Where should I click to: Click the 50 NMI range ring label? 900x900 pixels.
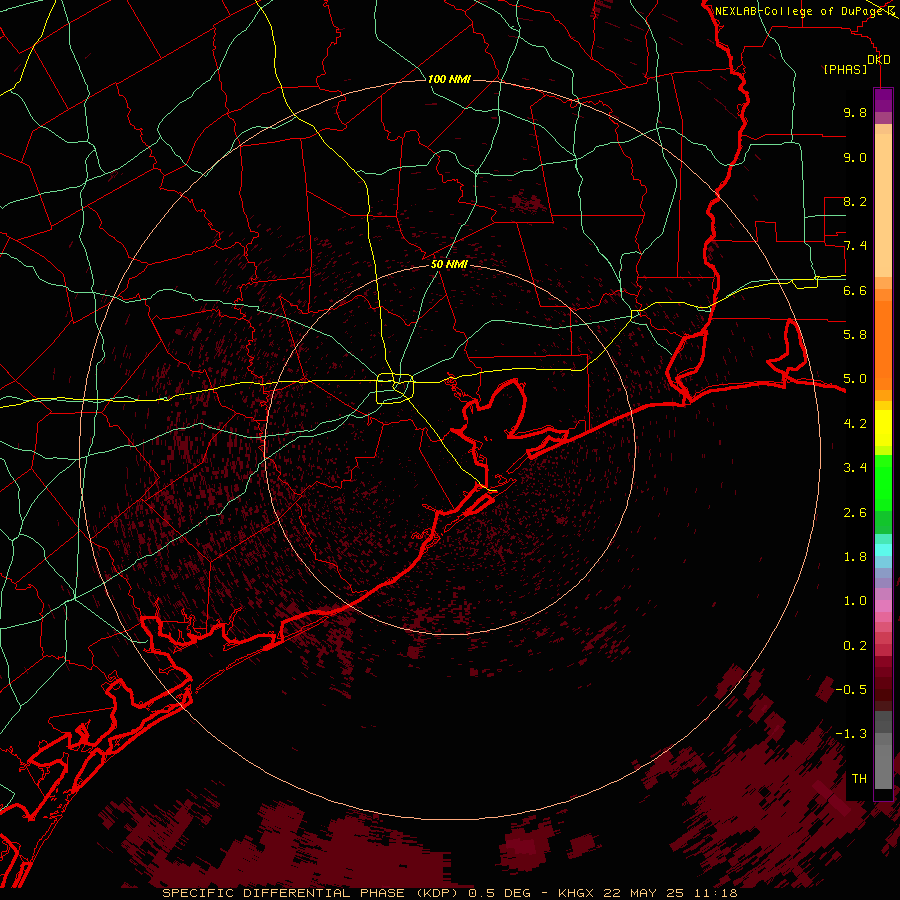pos(449,265)
